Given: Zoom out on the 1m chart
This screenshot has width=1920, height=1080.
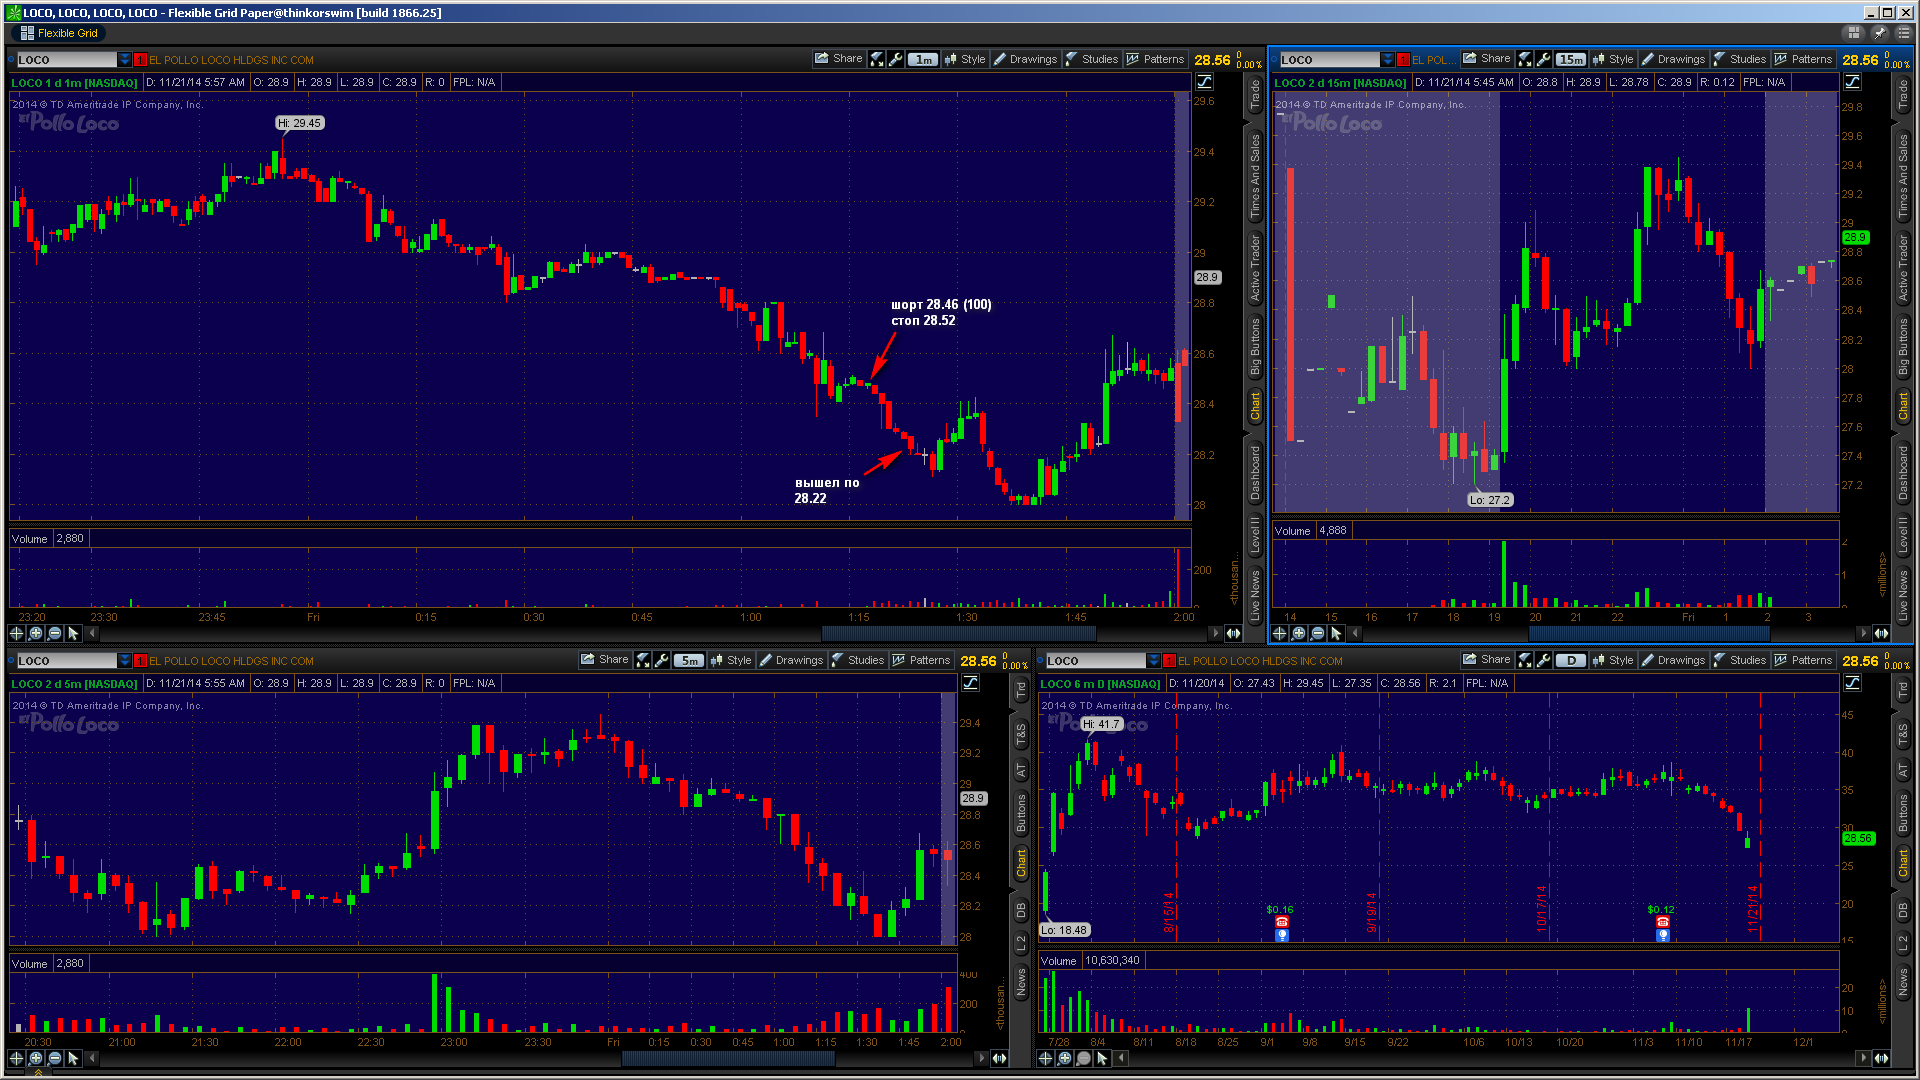Looking at the screenshot, I should pos(55,633).
